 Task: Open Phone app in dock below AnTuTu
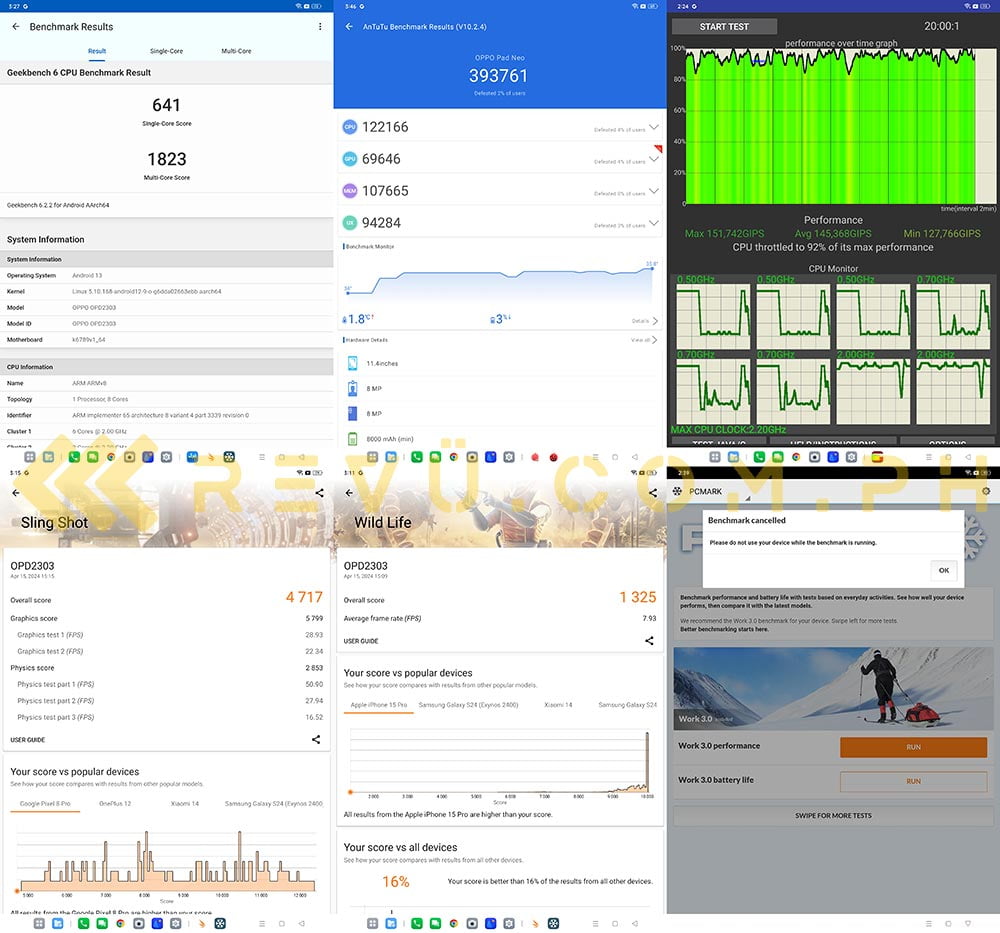pos(417,457)
